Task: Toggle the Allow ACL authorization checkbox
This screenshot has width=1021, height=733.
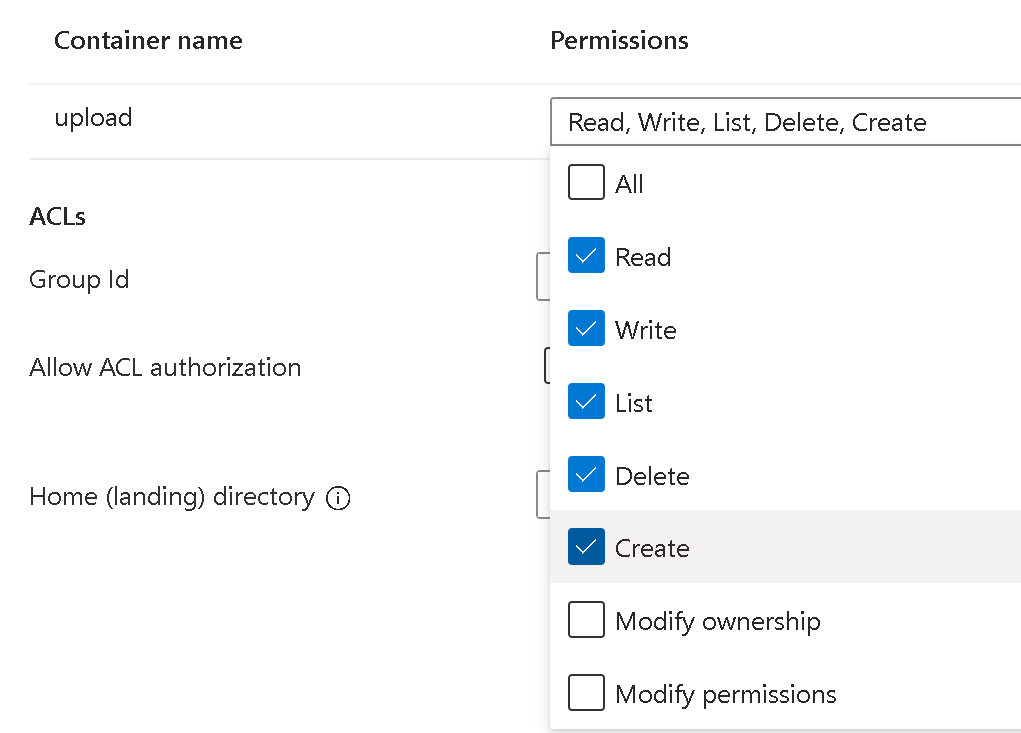Action: pos(547,366)
